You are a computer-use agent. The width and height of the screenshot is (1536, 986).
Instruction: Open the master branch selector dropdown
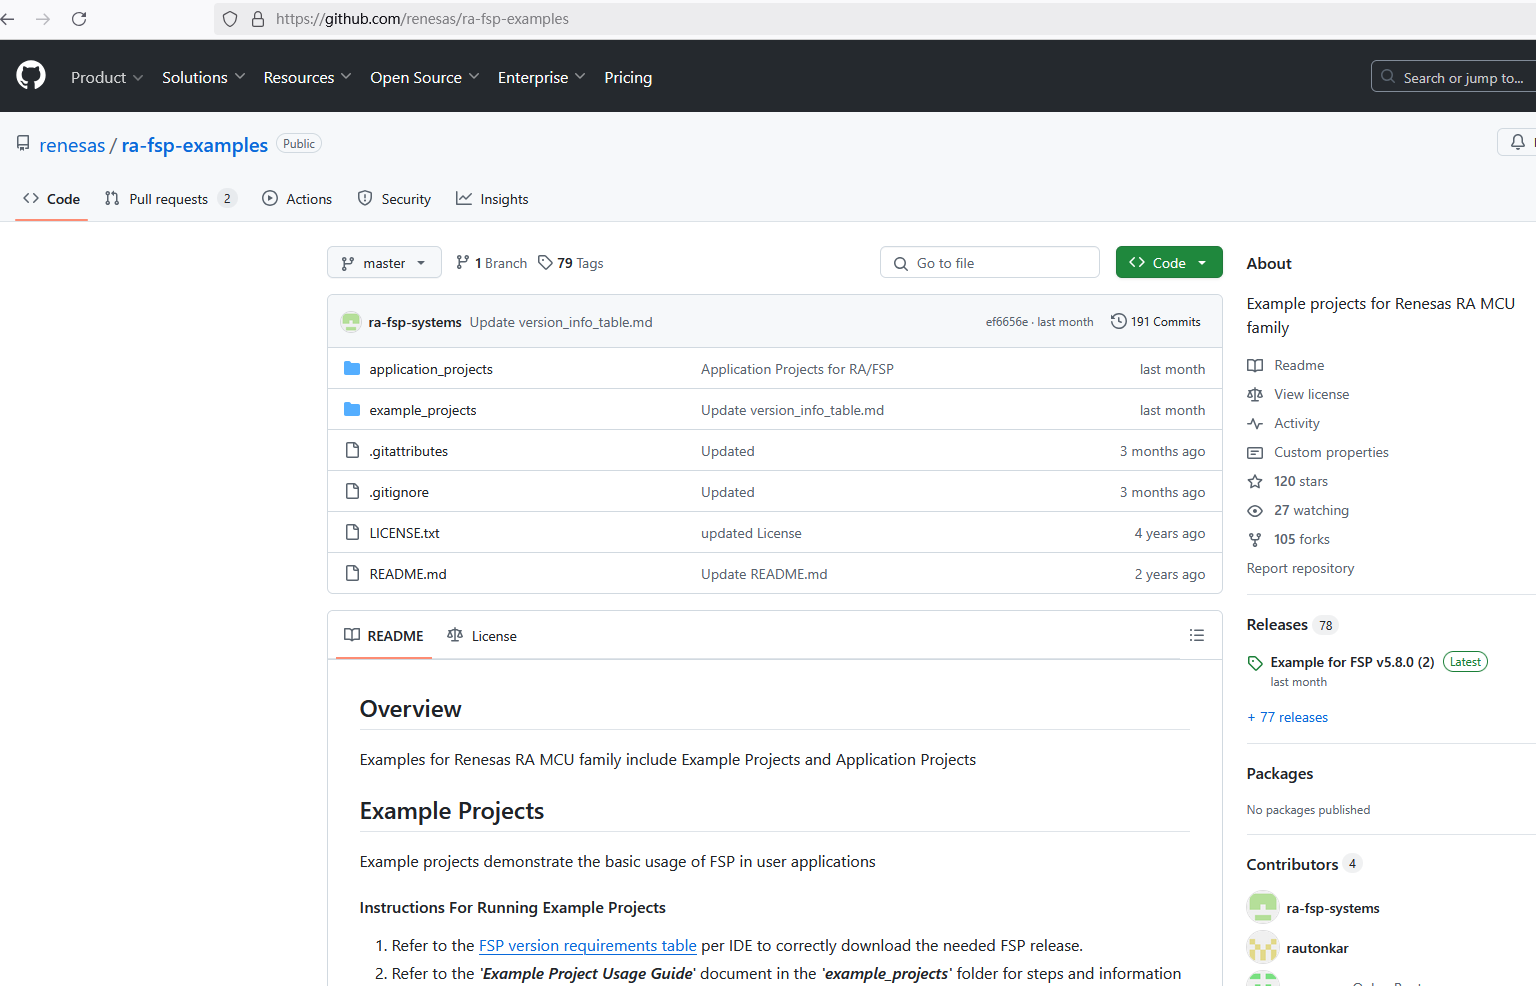pyautogui.click(x=384, y=263)
